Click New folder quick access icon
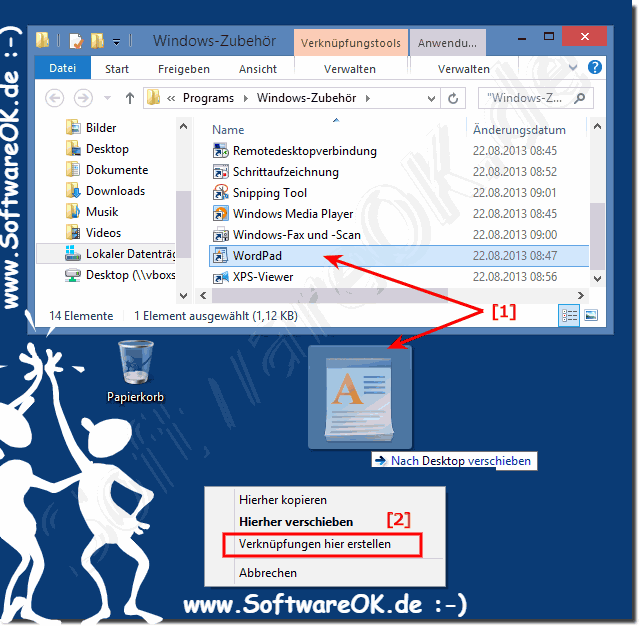 (97, 41)
